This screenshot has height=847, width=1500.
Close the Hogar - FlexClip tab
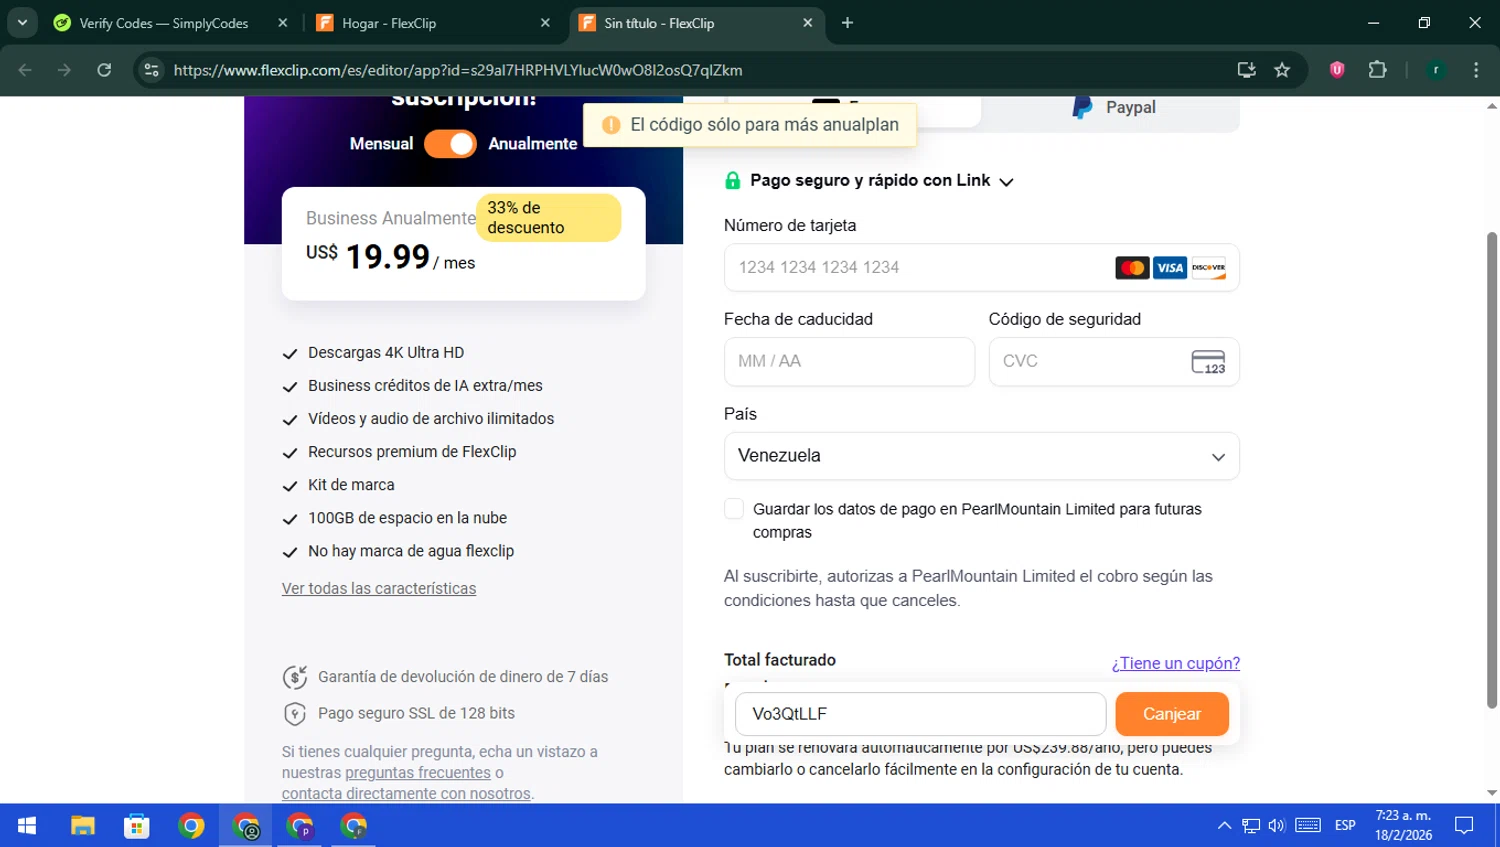click(x=545, y=23)
